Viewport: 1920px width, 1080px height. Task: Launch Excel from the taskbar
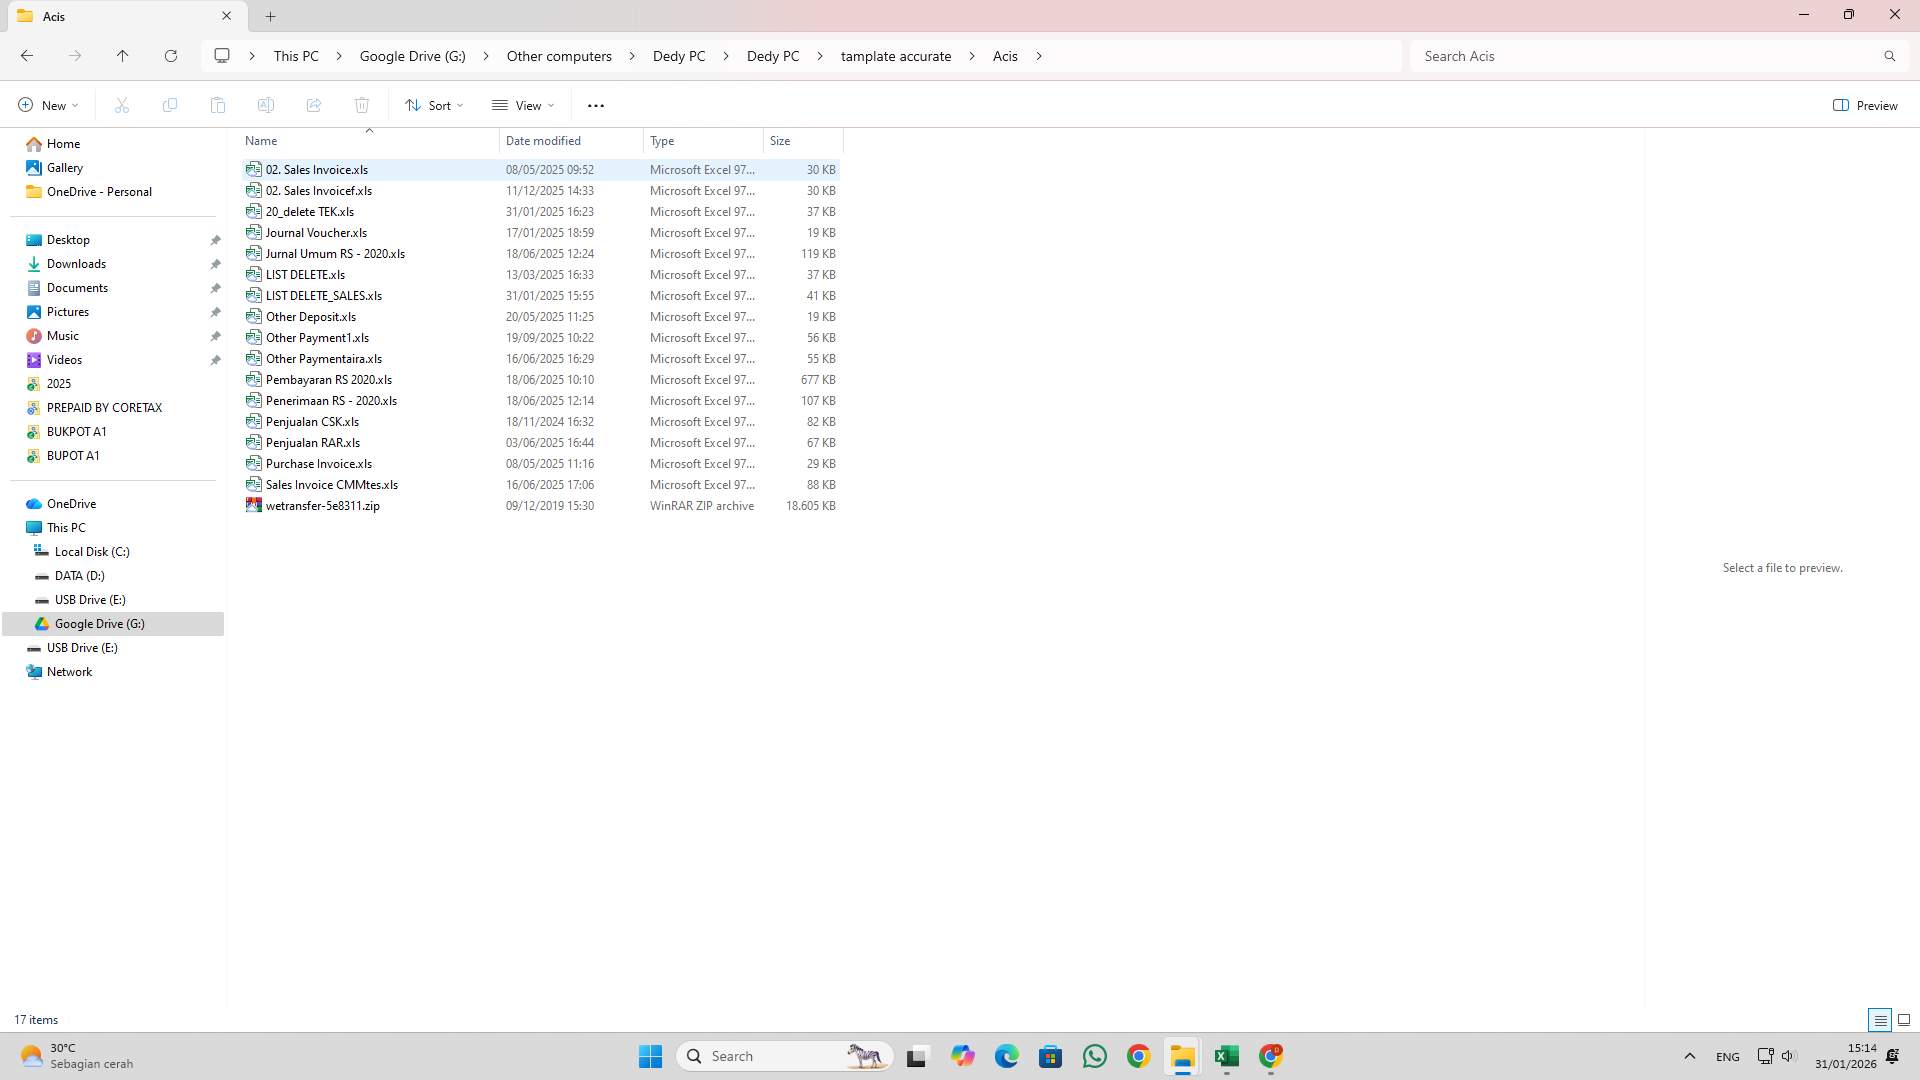pos(1227,1056)
